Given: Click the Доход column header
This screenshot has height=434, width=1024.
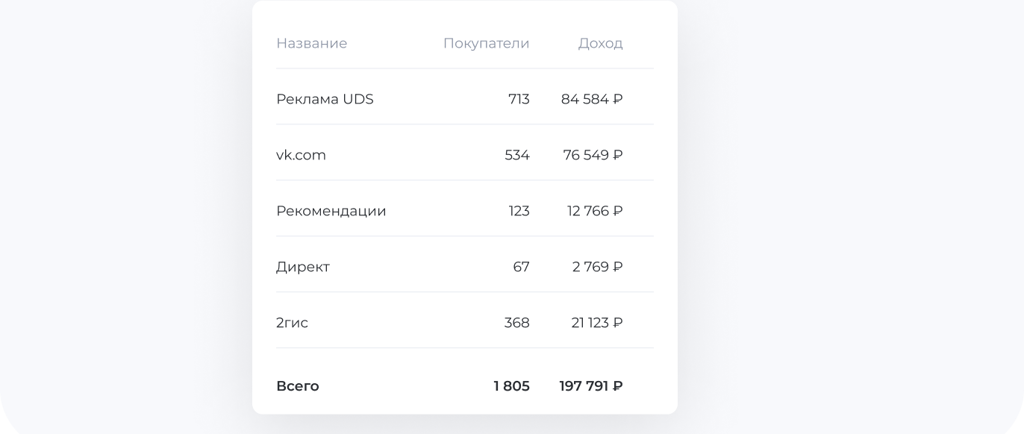Looking at the screenshot, I should click(x=600, y=44).
